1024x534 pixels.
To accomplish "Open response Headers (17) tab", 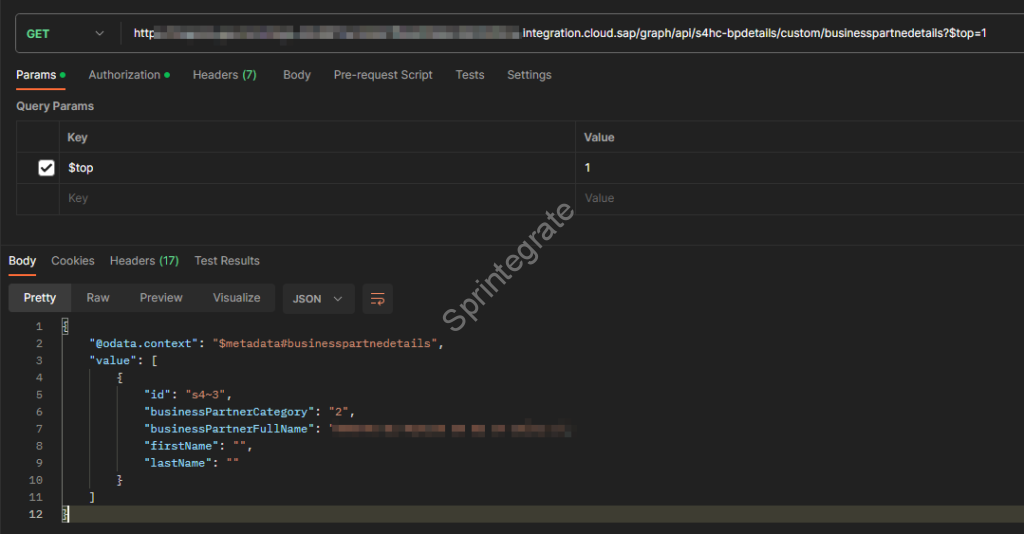I will [144, 261].
